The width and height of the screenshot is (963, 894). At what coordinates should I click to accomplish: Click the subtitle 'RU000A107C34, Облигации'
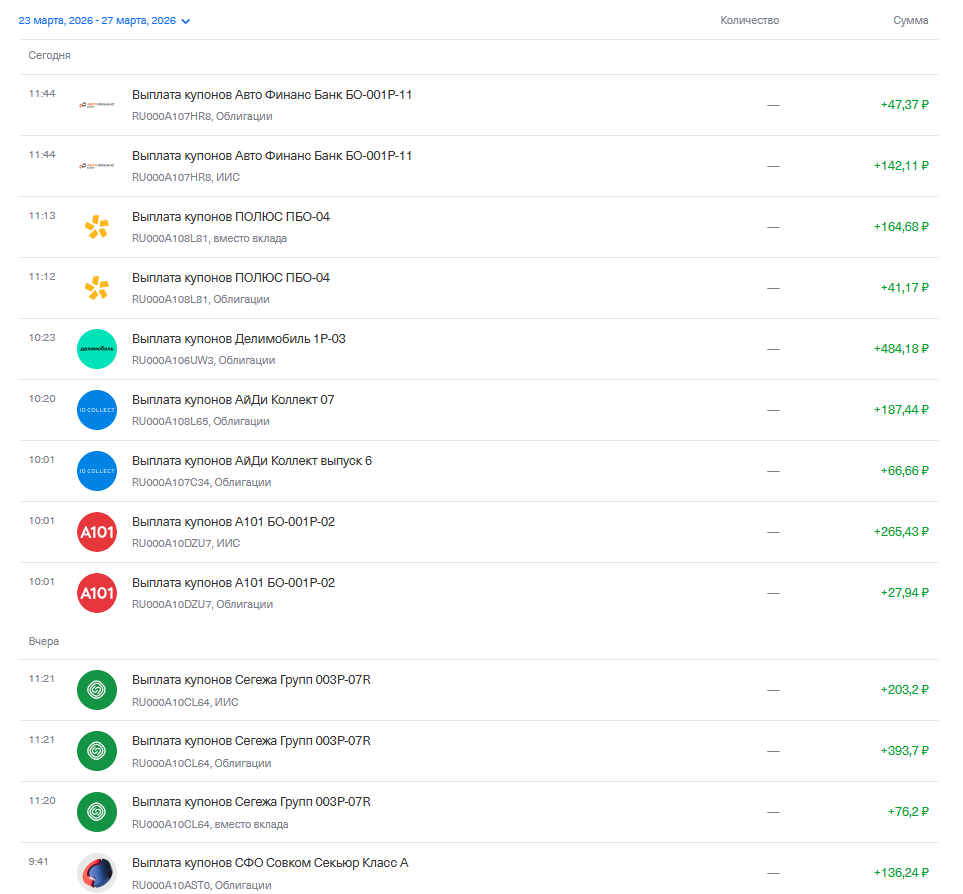click(201, 482)
